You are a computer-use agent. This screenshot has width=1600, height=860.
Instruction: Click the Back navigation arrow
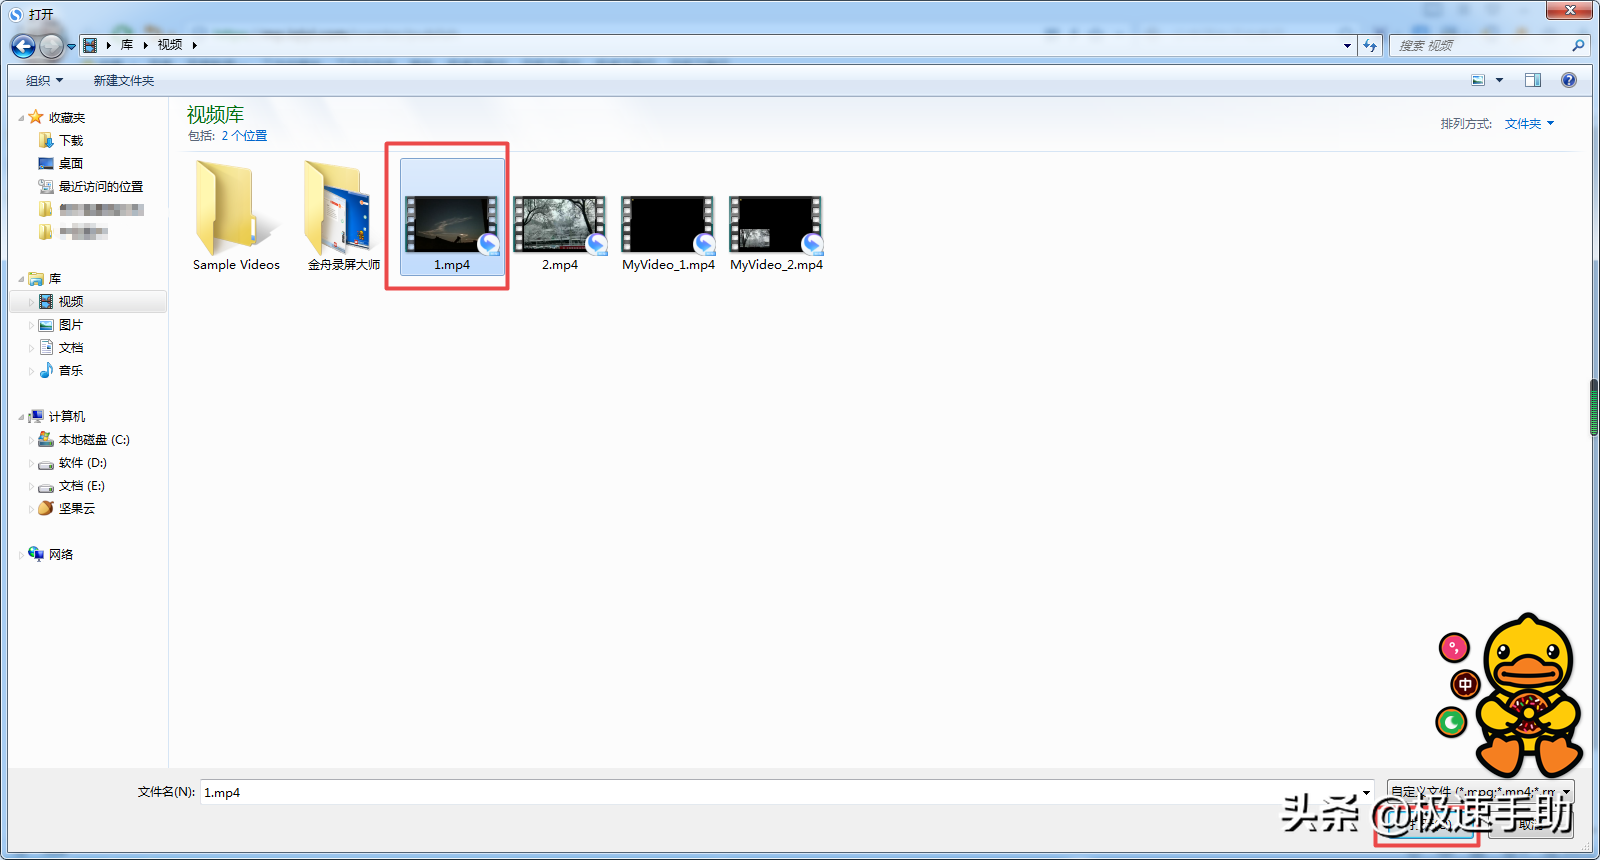tap(23, 46)
